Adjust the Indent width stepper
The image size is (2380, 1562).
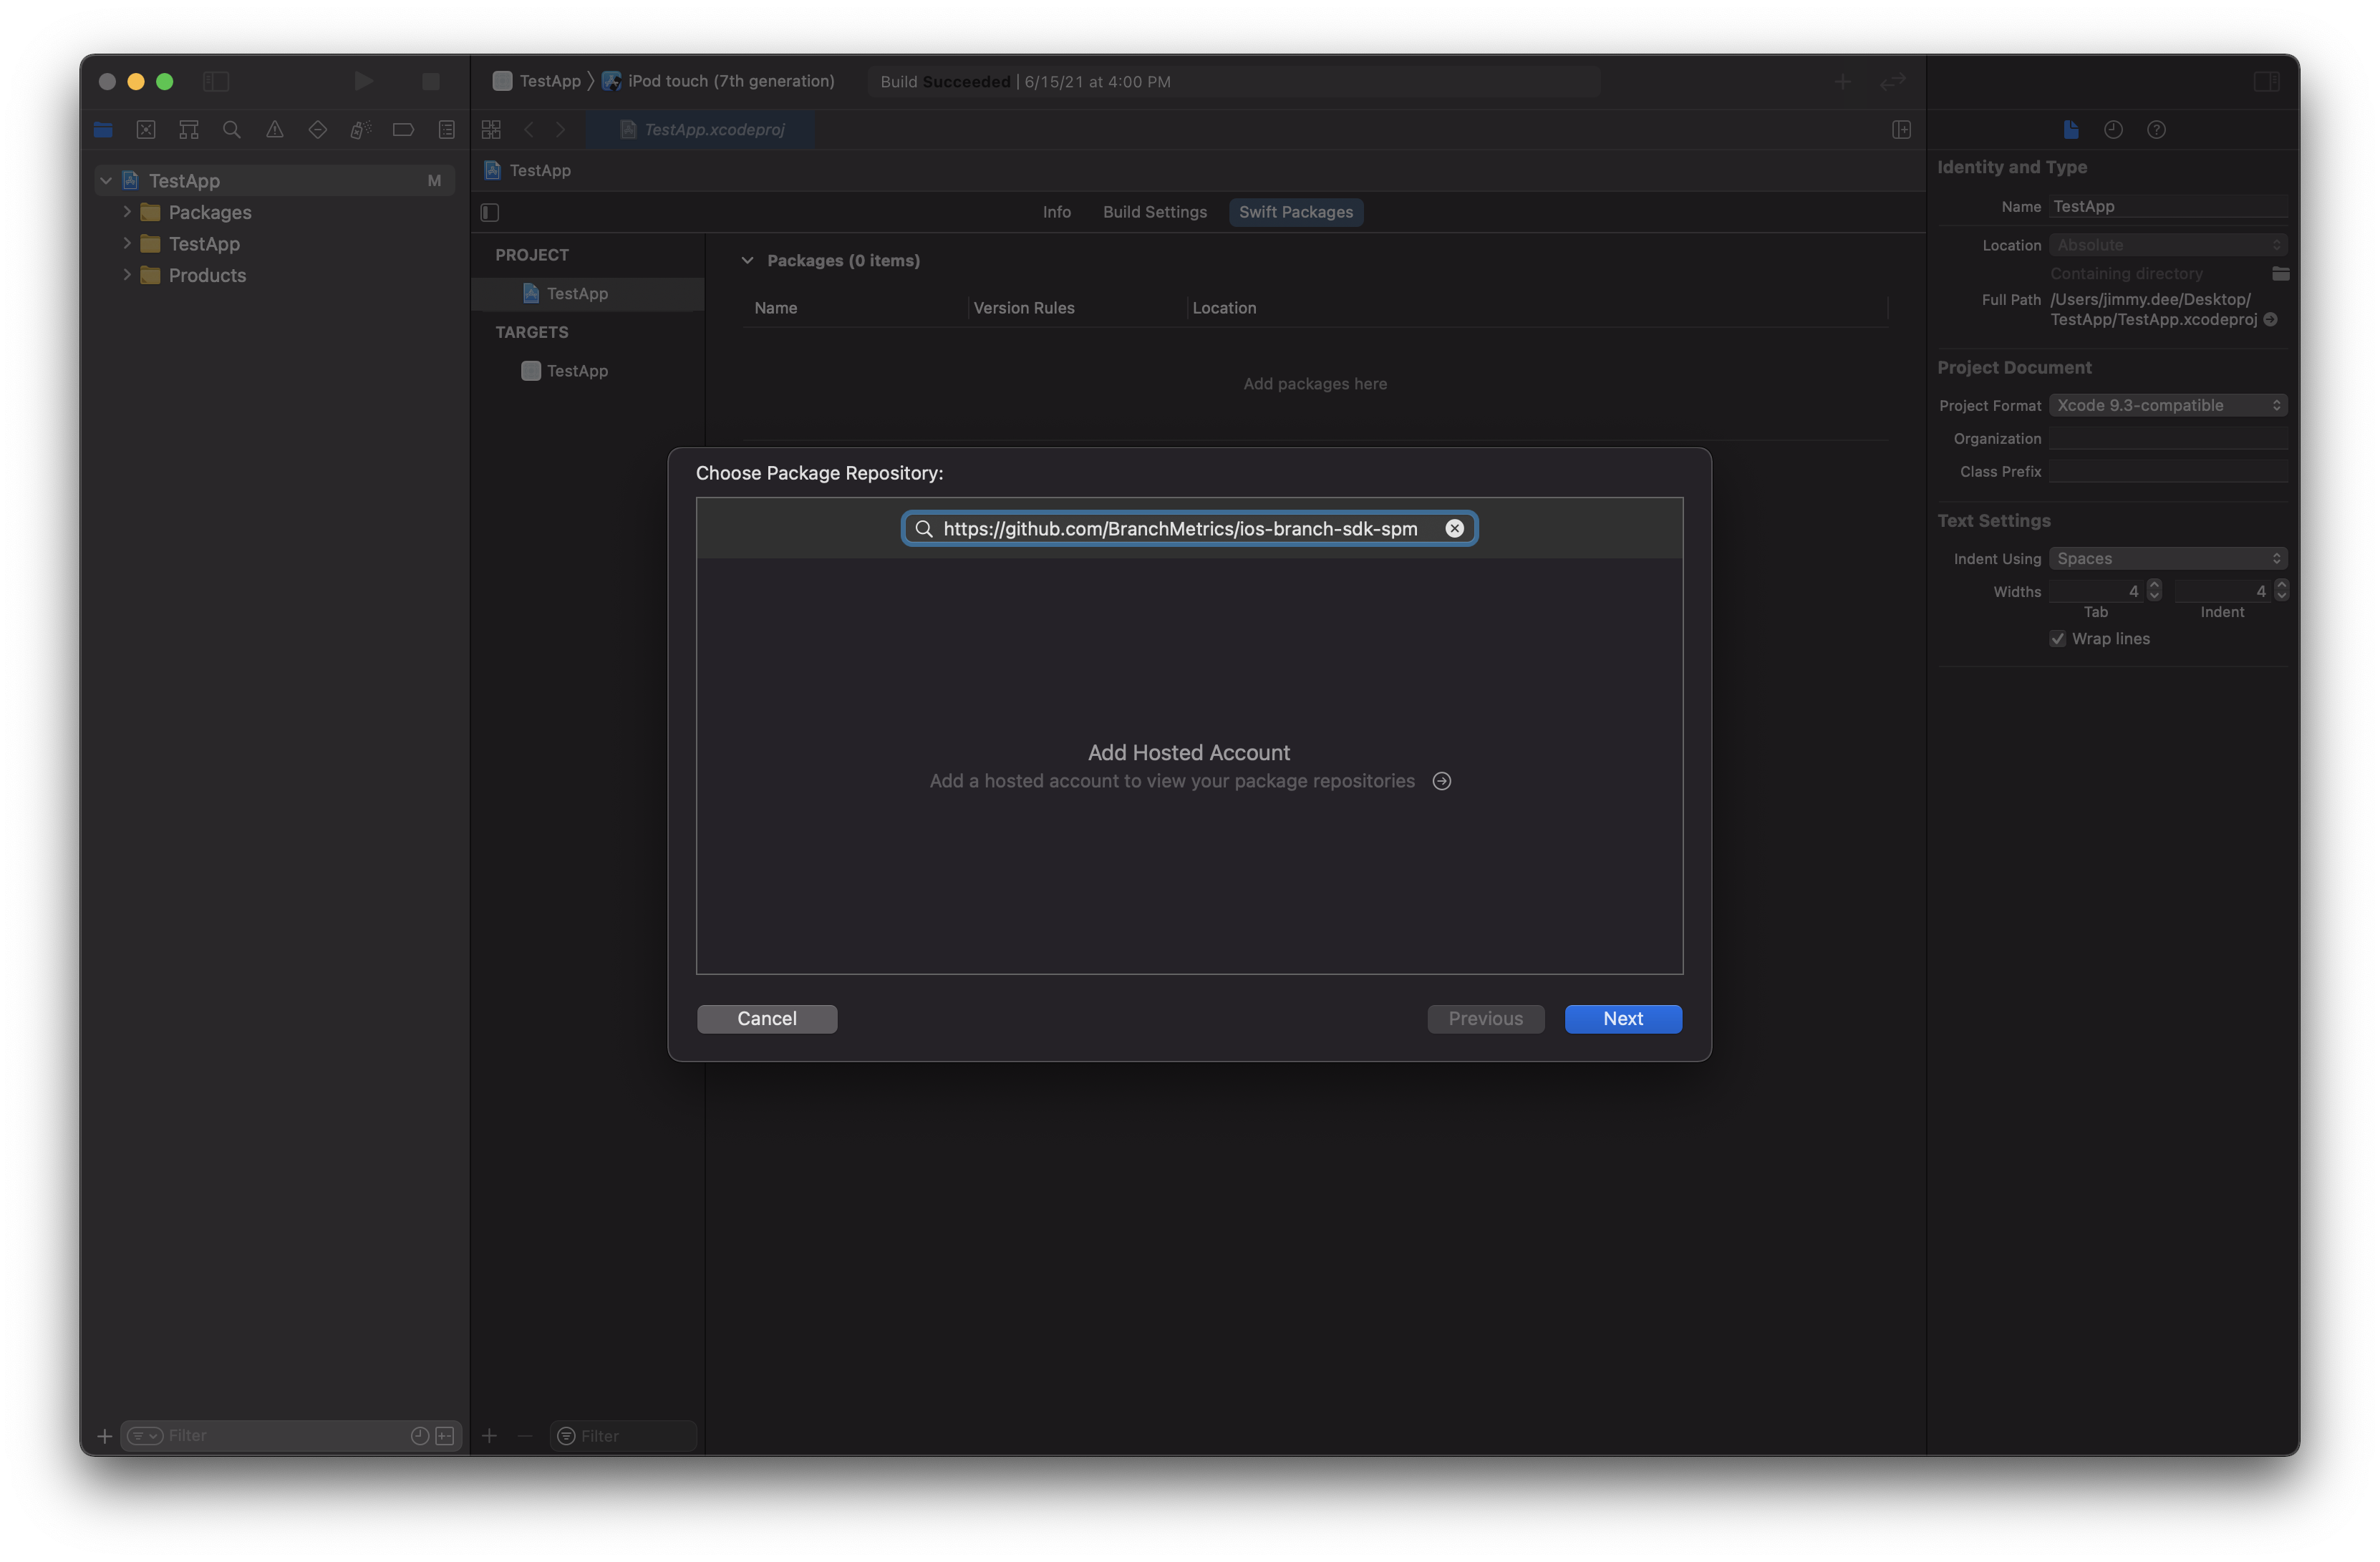(2282, 590)
